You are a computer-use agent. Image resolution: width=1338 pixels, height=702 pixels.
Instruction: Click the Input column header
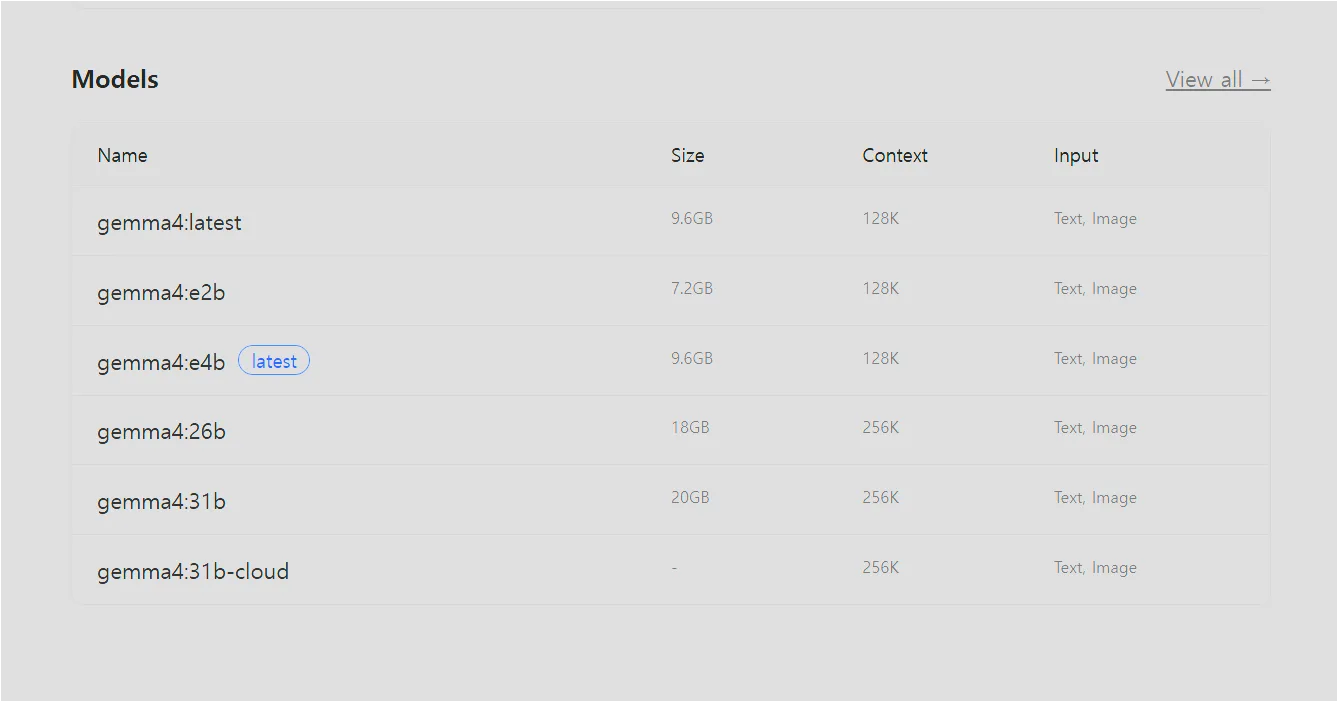coord(1076,156)
